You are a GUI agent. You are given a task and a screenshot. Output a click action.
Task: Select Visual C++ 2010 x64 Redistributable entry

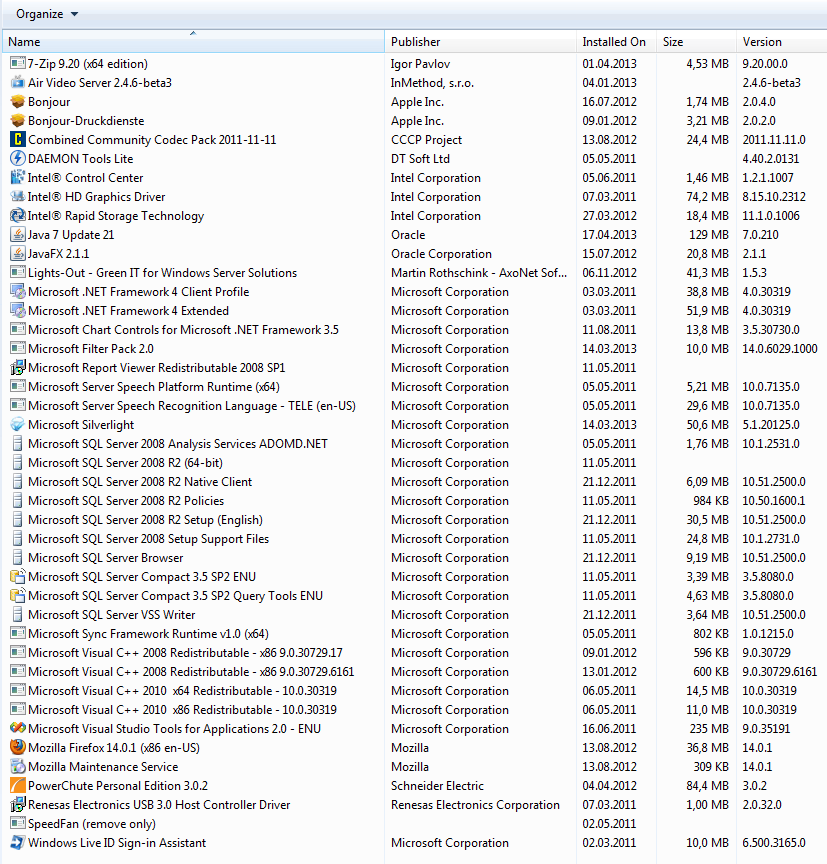coord(182,691)
